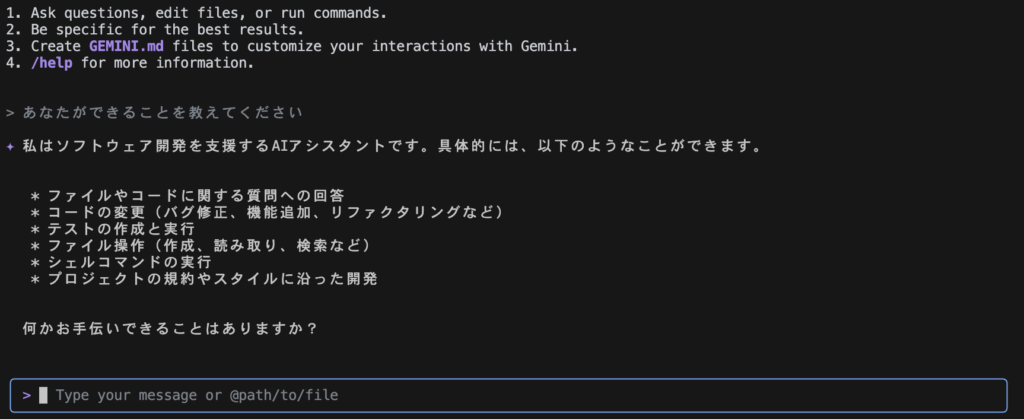Click the message input field placeholder text
The height and width of the screenshot is (419, 1024).
(197, 395)
